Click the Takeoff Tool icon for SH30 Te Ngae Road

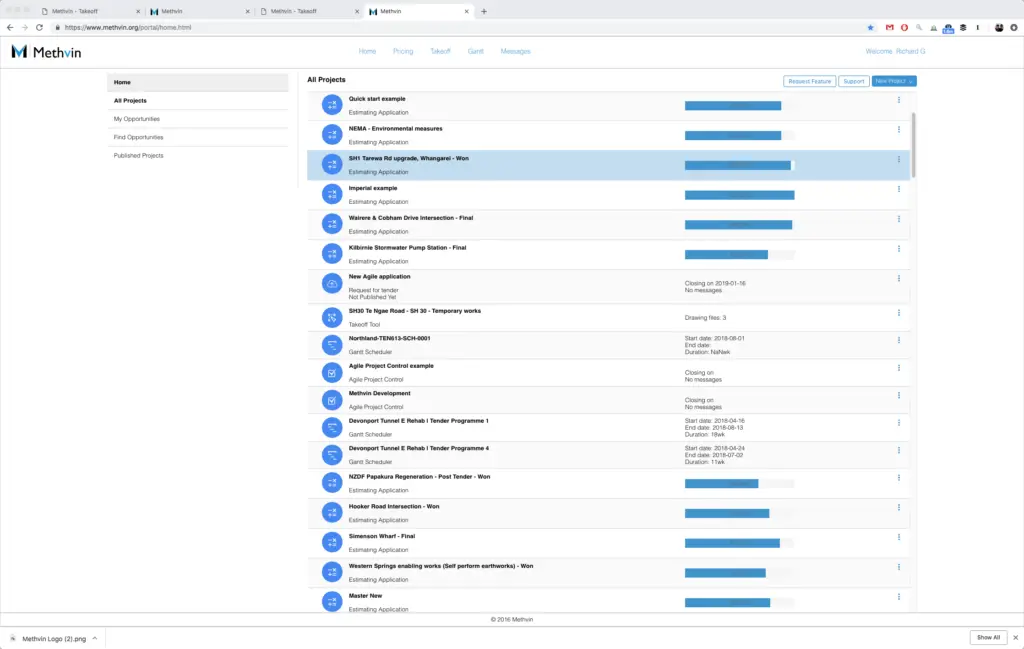click(331, 317)
